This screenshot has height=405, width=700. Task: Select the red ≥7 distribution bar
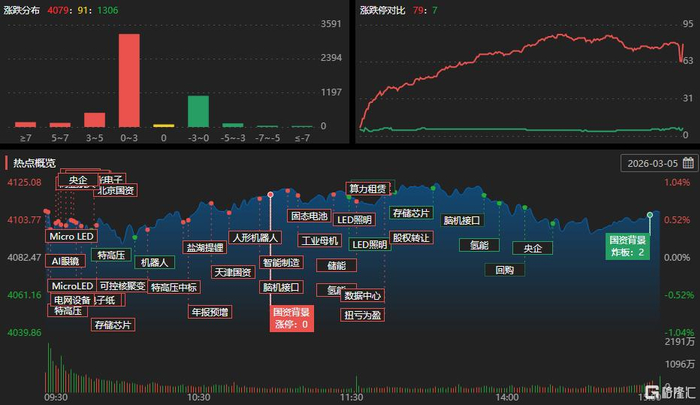pos(25,125)
